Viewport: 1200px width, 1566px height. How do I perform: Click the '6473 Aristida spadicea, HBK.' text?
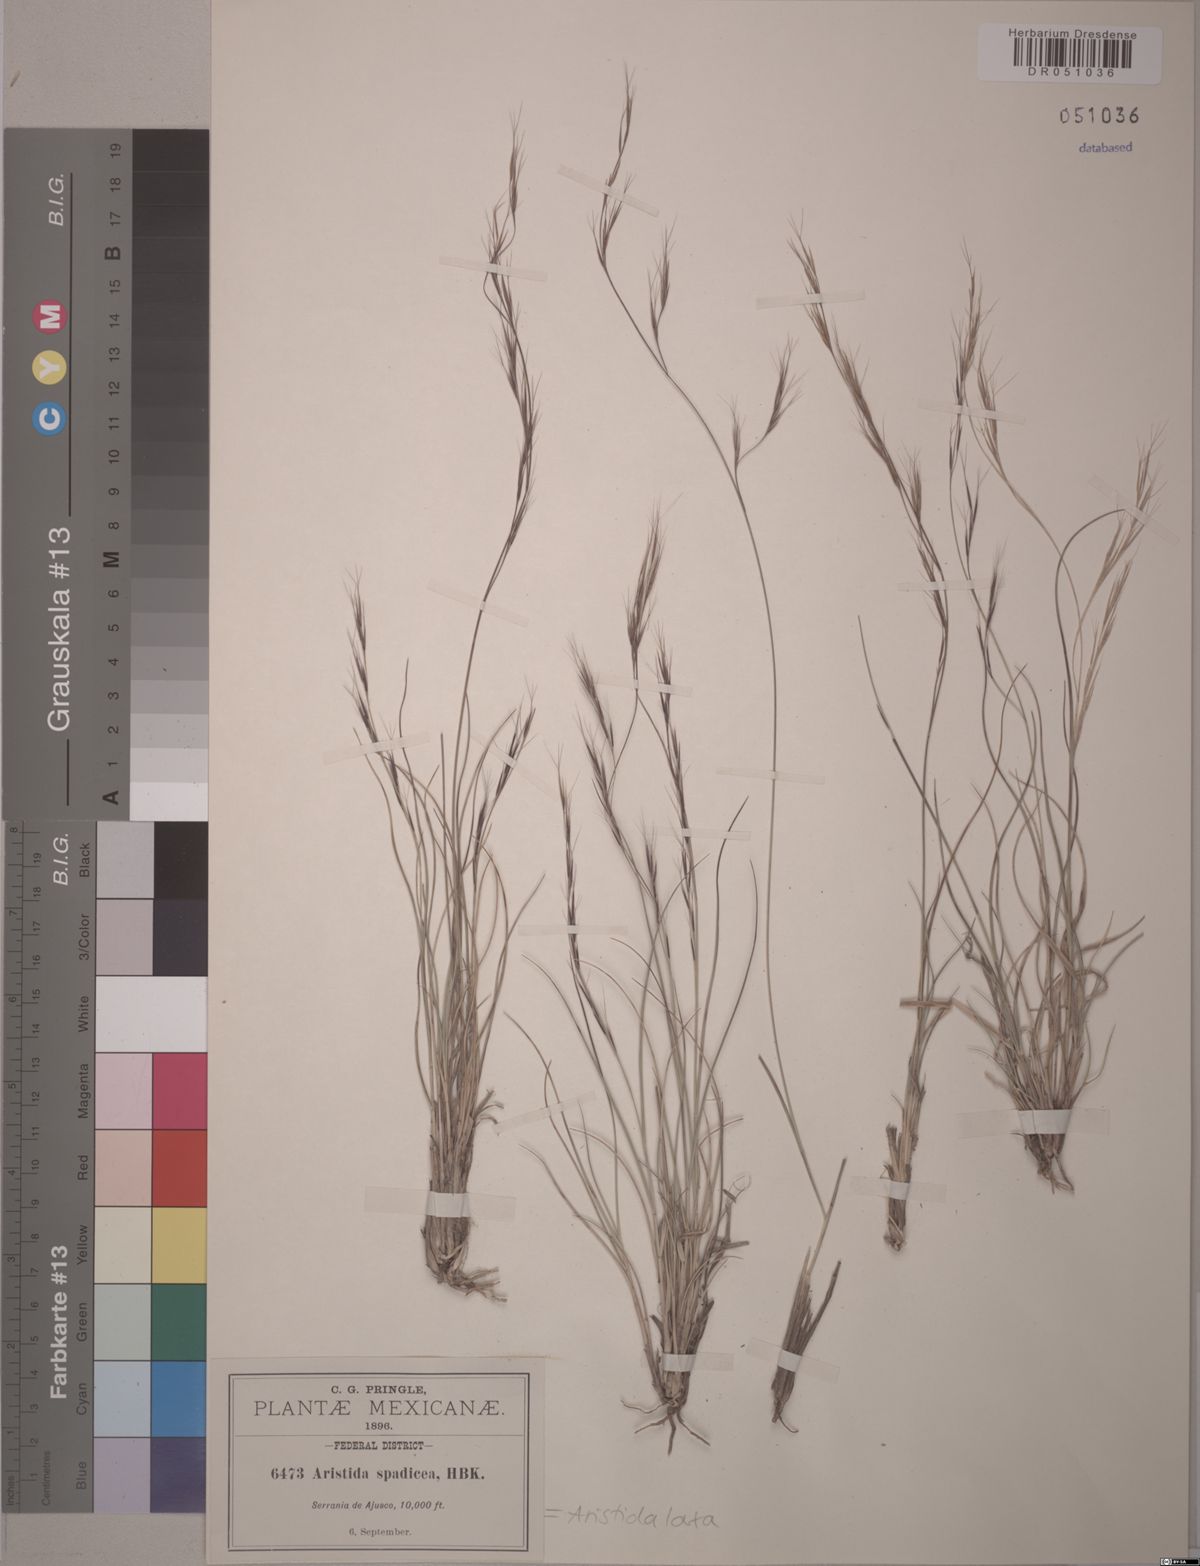point(379,1471)
